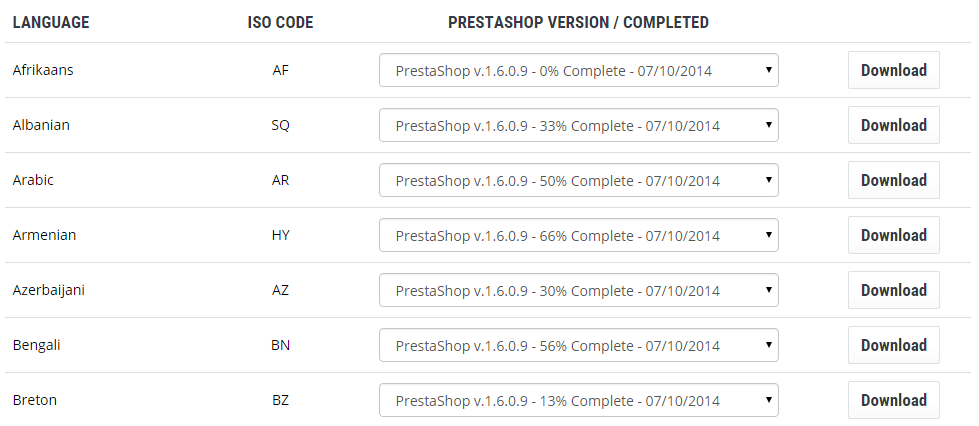Open the Arabic 50% Complete dropdown
The width and height of the screenshot is (979, 426).
578,180
